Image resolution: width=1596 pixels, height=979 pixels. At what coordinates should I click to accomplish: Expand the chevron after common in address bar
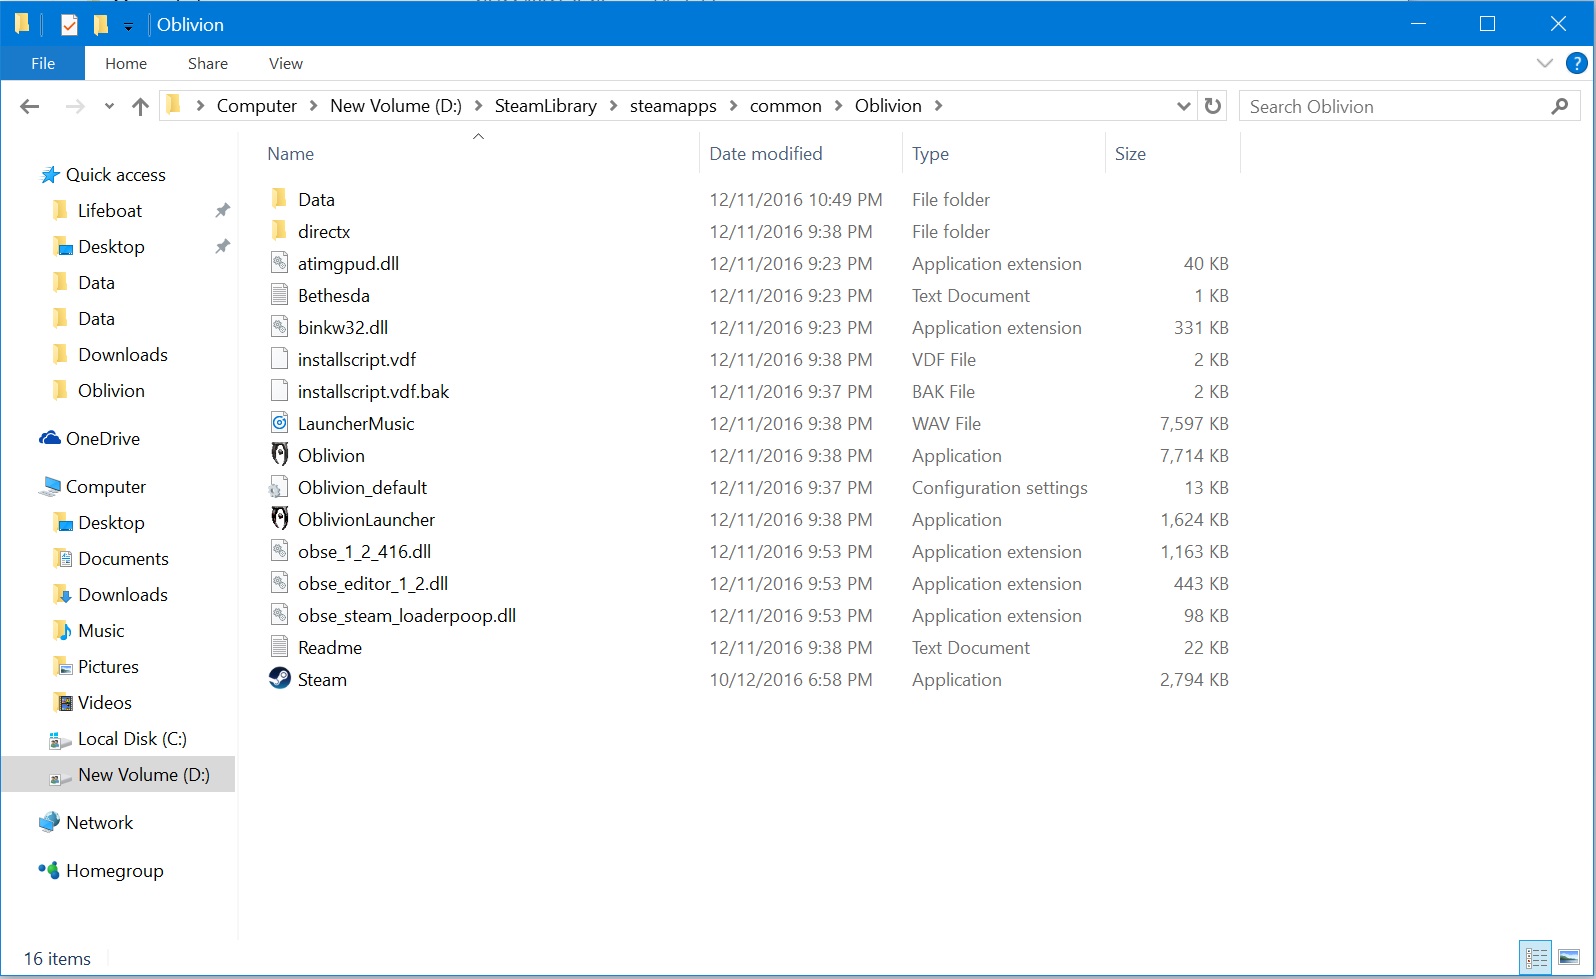(838, 106)
